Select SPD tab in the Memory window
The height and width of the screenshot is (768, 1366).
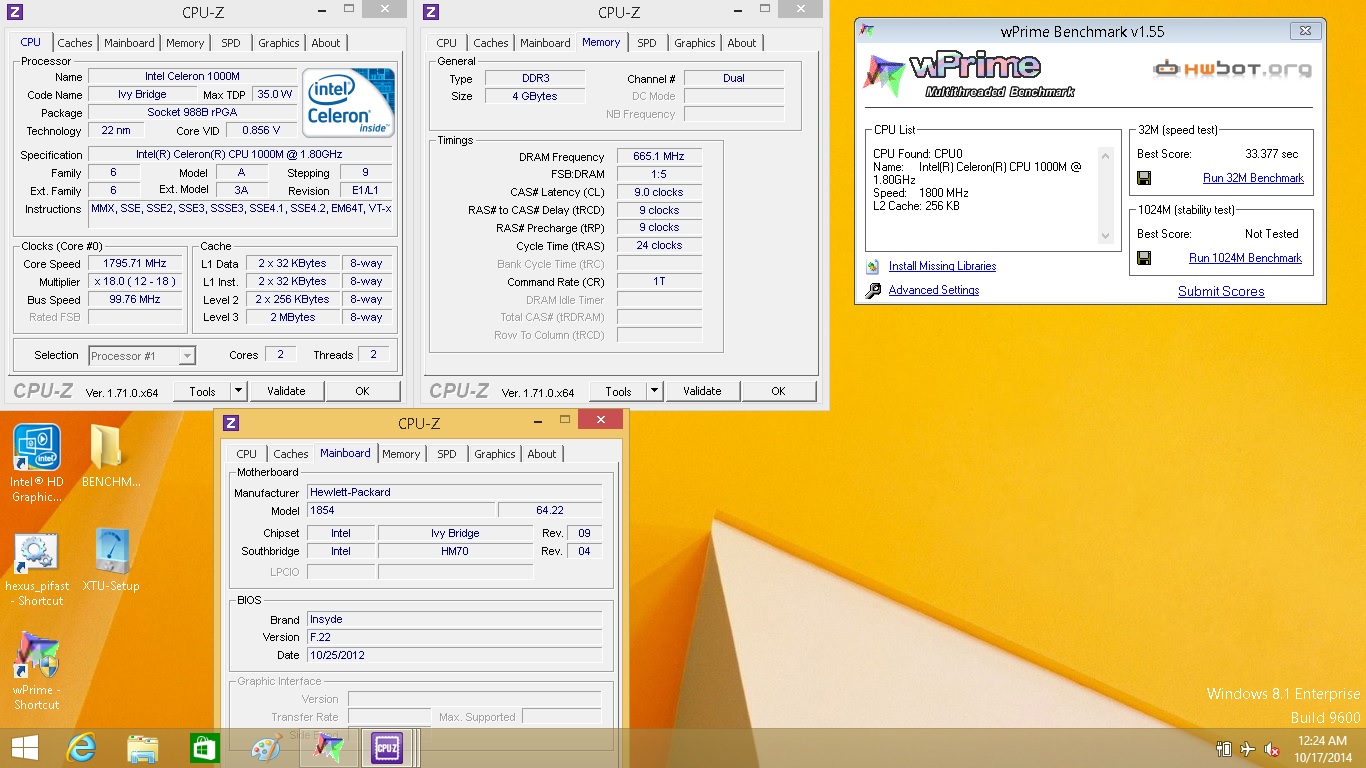(x=647, y=43)
